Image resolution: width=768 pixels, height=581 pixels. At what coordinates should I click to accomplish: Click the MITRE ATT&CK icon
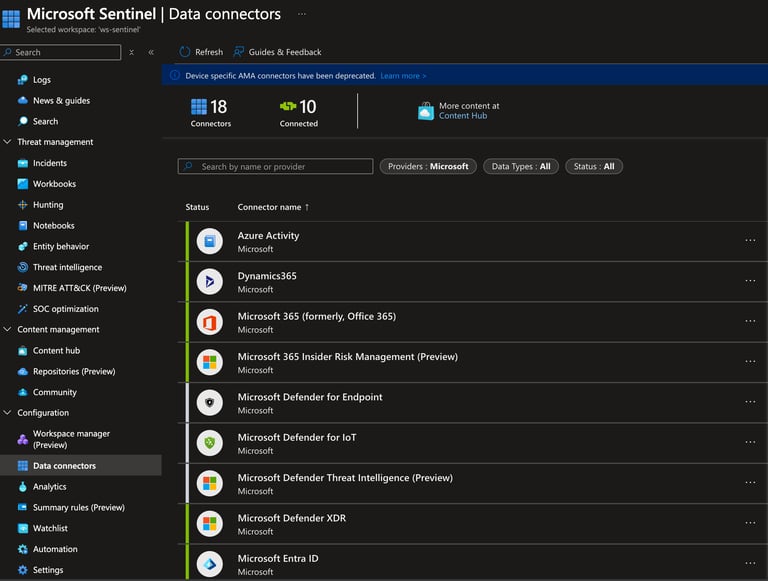[x=23, y=288]
